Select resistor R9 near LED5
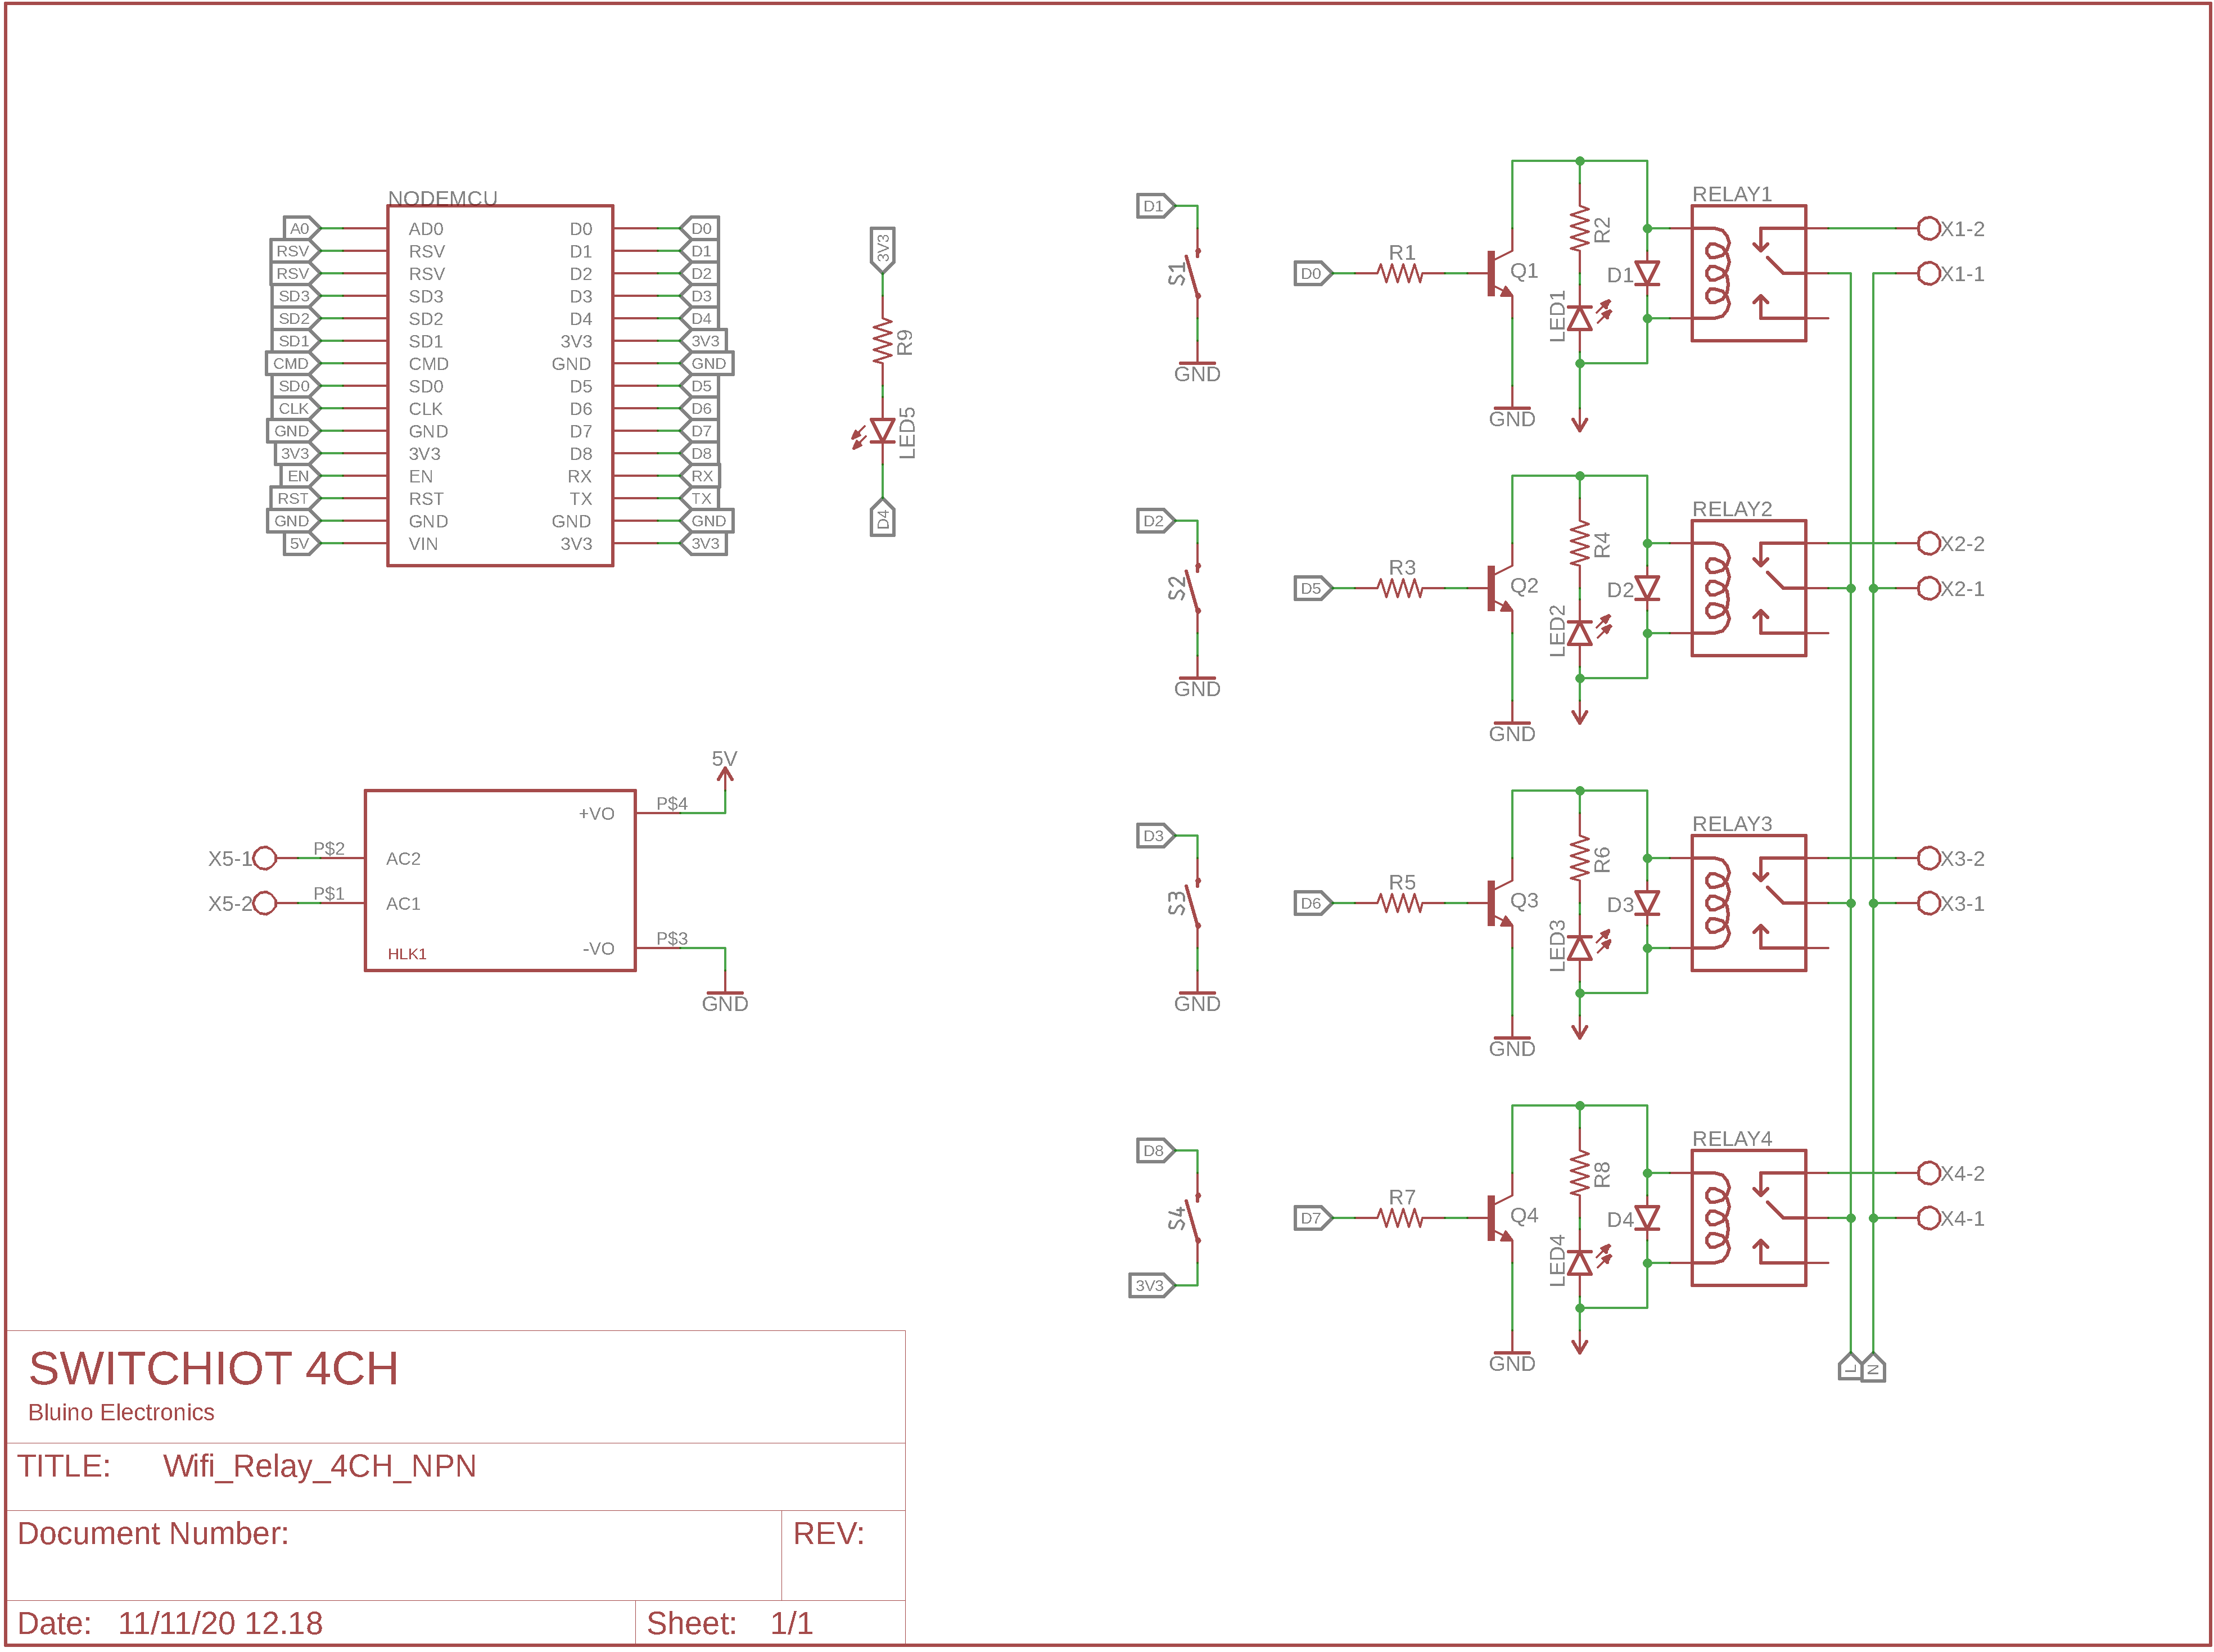2214x1652 pixels. coord(882,342)
